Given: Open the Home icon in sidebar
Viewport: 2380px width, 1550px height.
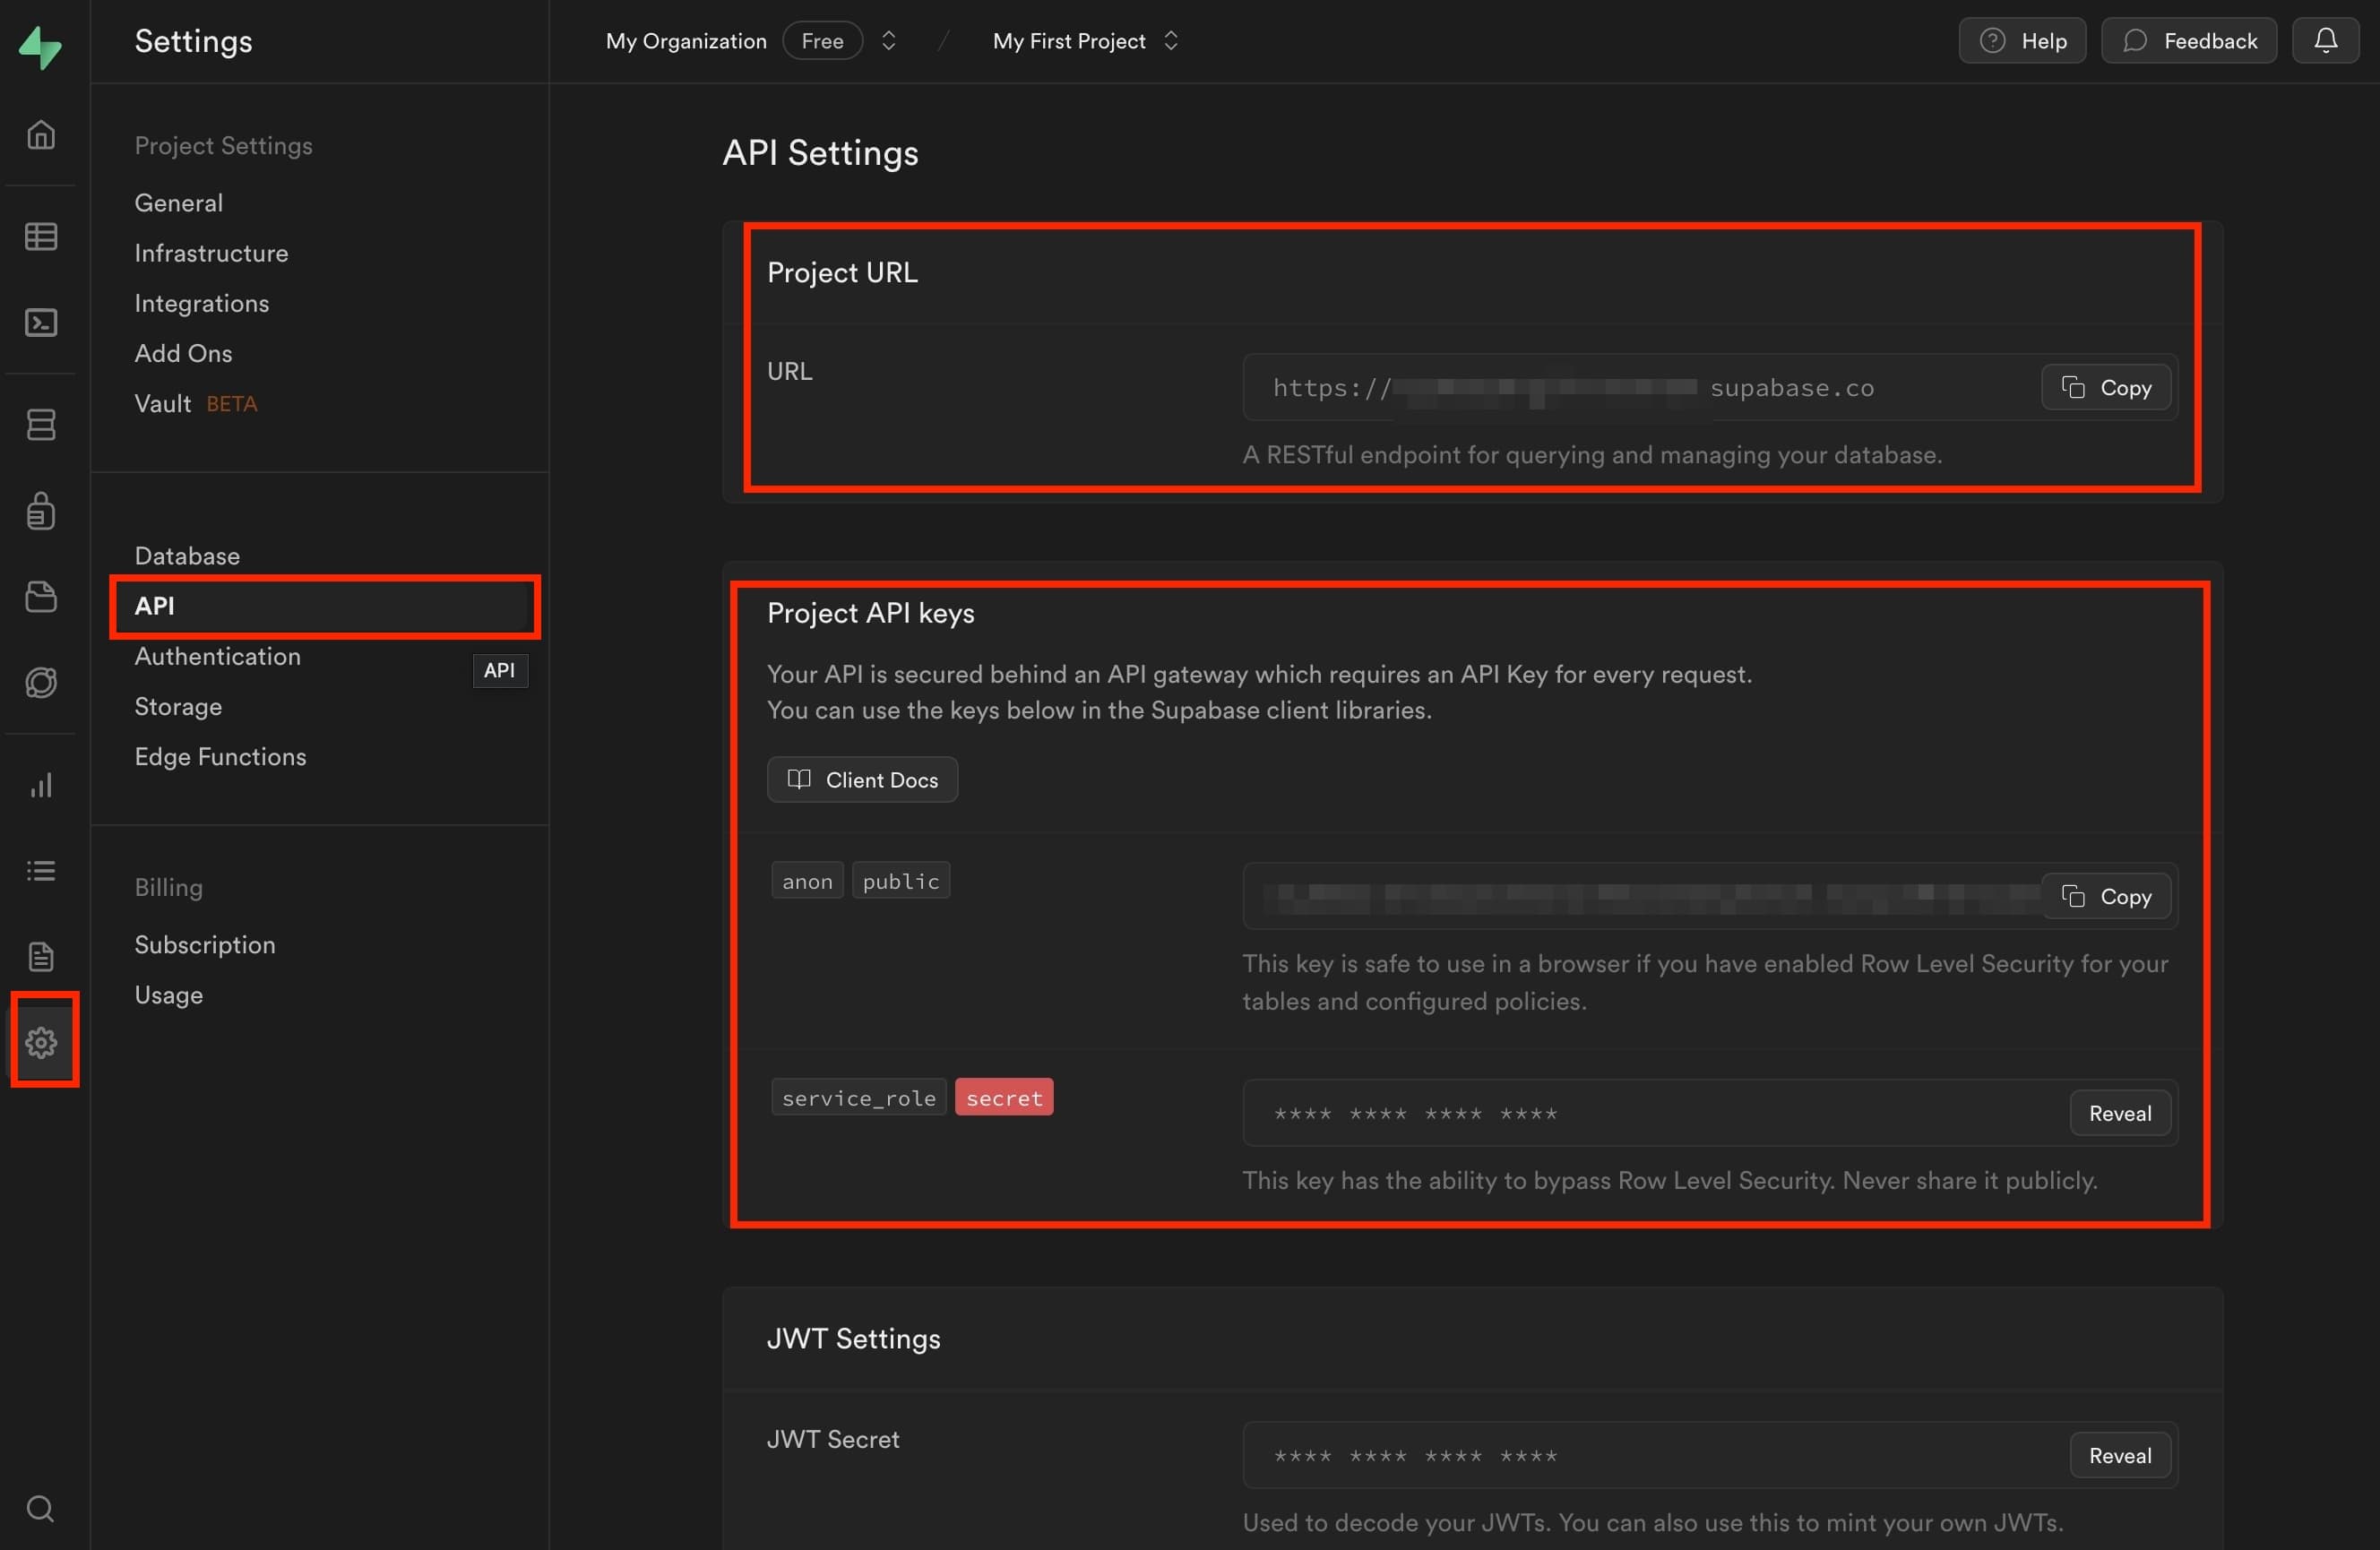Looking at the screenshot, I should click(40, 134).
